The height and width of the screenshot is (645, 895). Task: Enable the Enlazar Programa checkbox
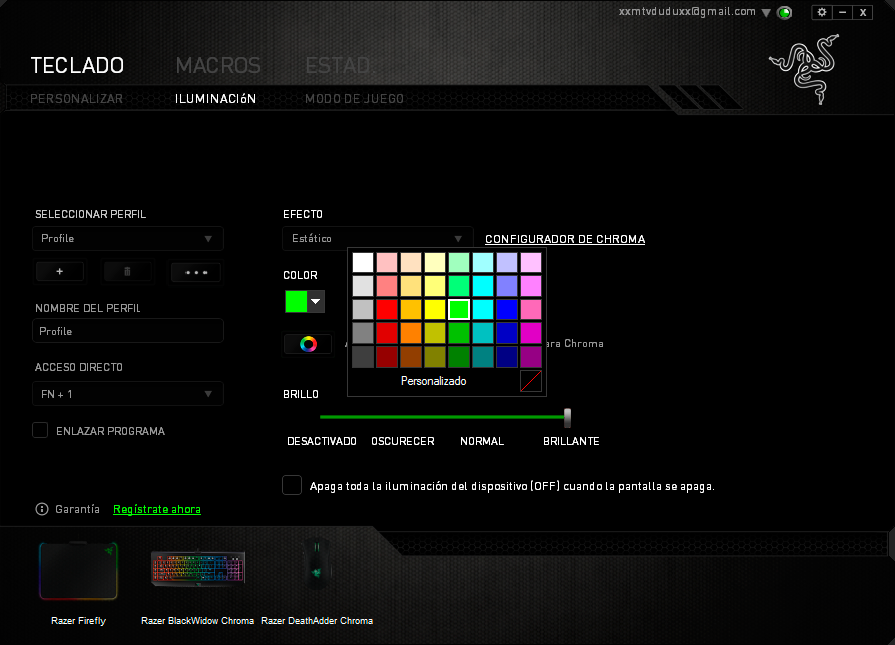point(40,430)
